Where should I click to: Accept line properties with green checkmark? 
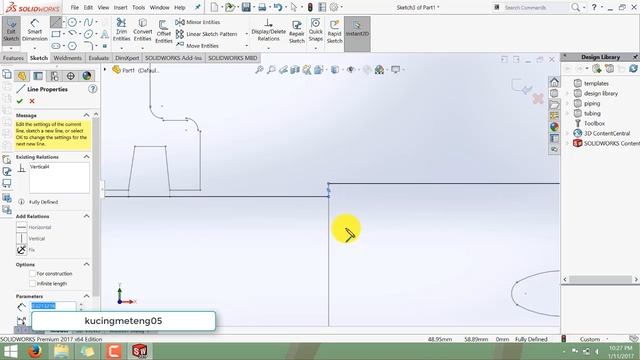20,101
